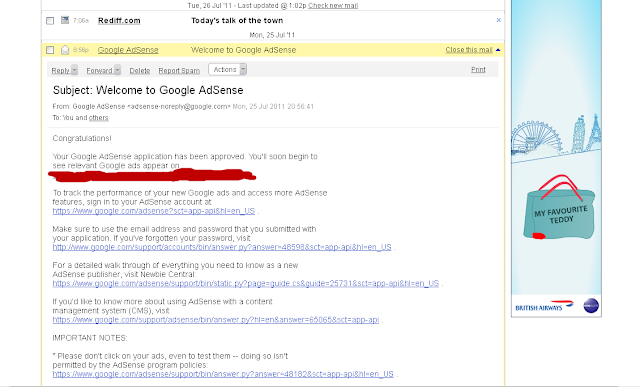
Task: Open the forgotten password answer=48598 link
Action: [x=222, y=247]
